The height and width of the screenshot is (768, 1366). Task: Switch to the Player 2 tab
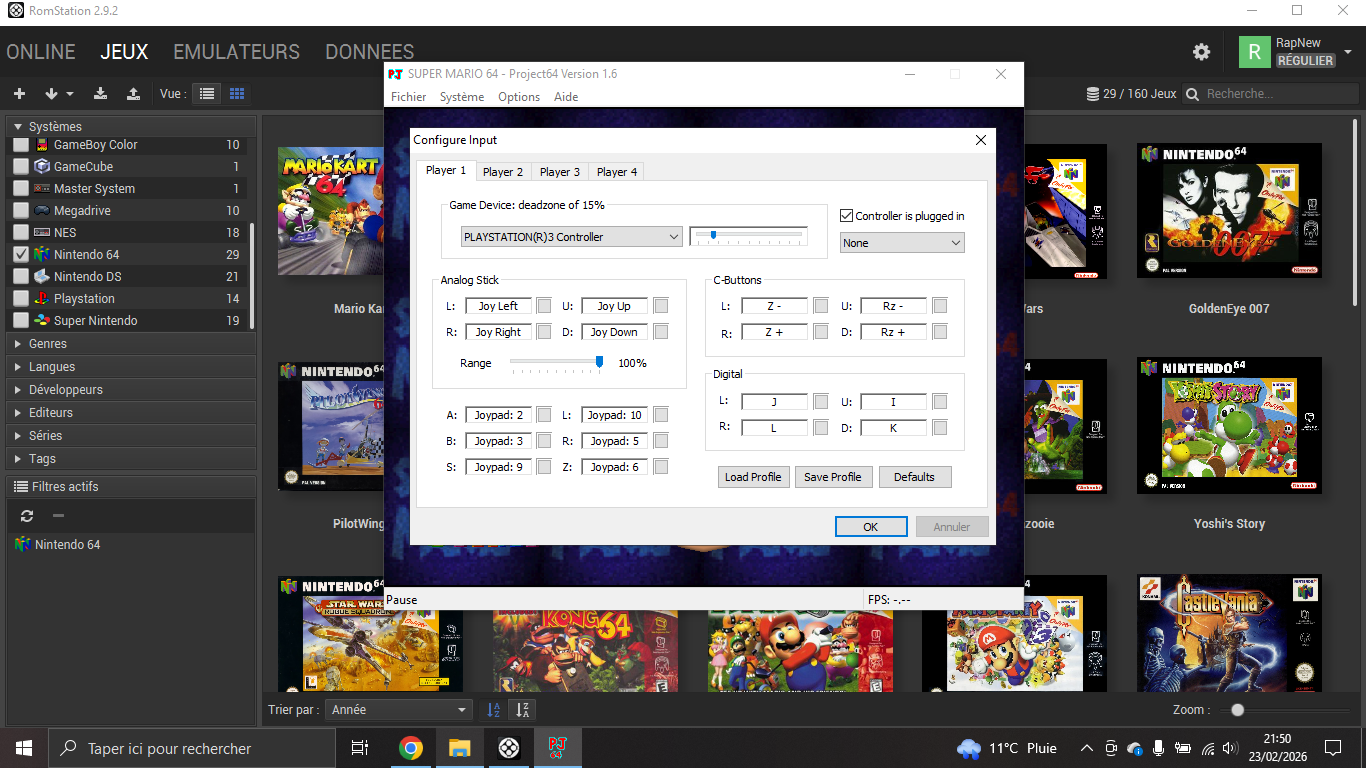point(503,172)
